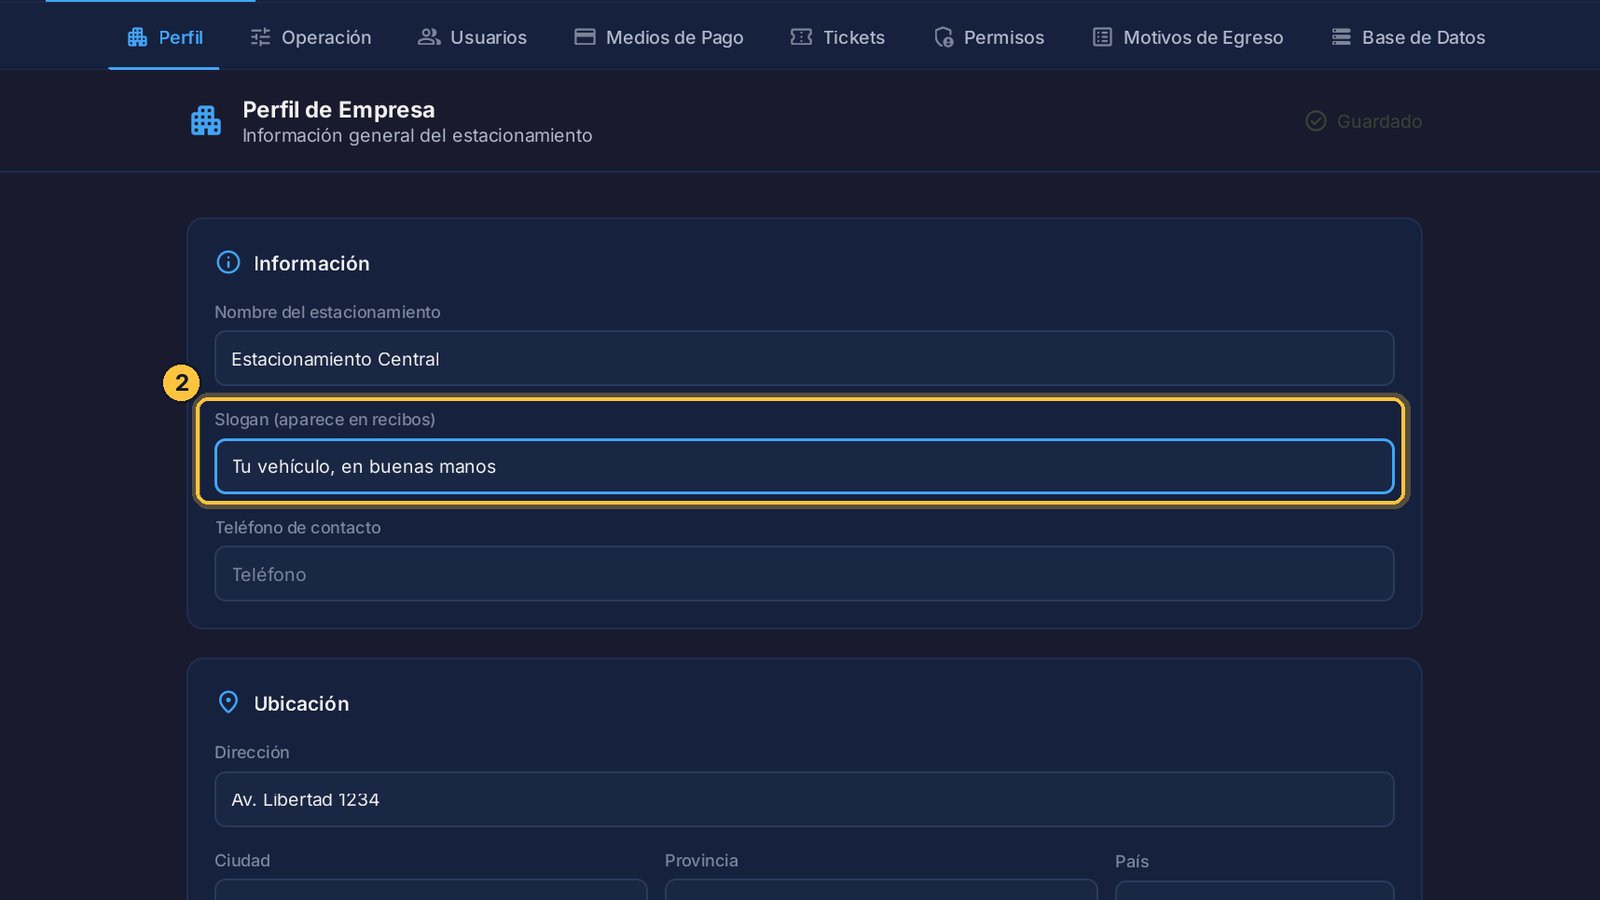Click the sliders icon beside Operación
The height and width of the screenshot is (900, 1600).
click(260, 37)
